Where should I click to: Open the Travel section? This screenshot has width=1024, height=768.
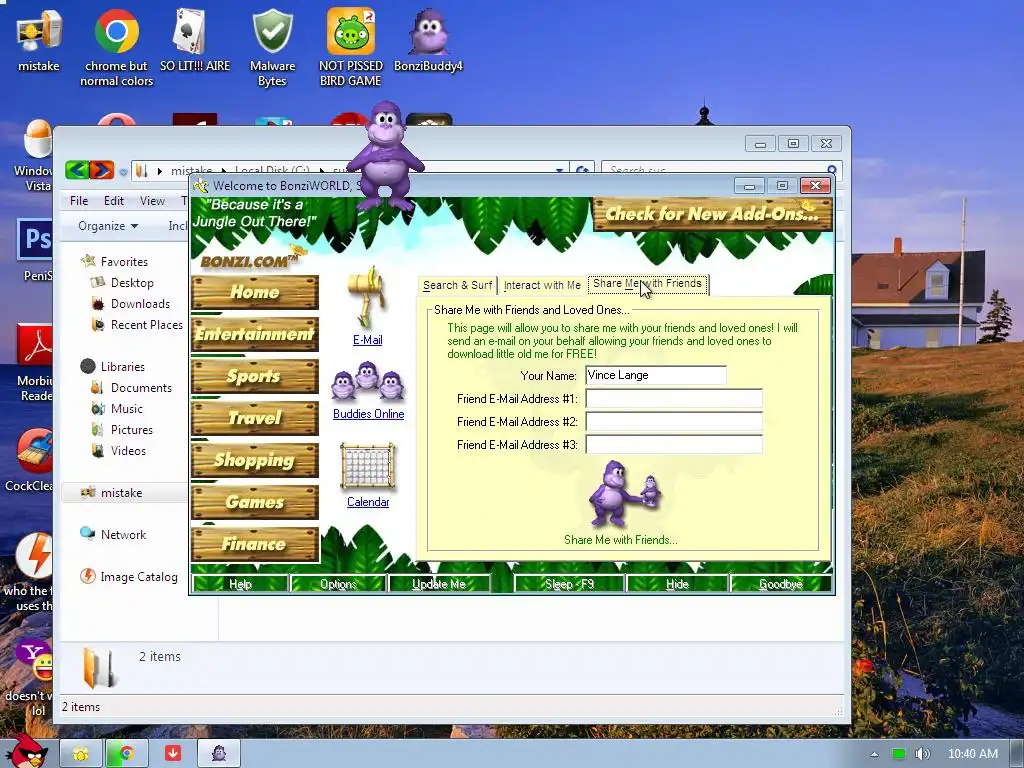[255, 418]
